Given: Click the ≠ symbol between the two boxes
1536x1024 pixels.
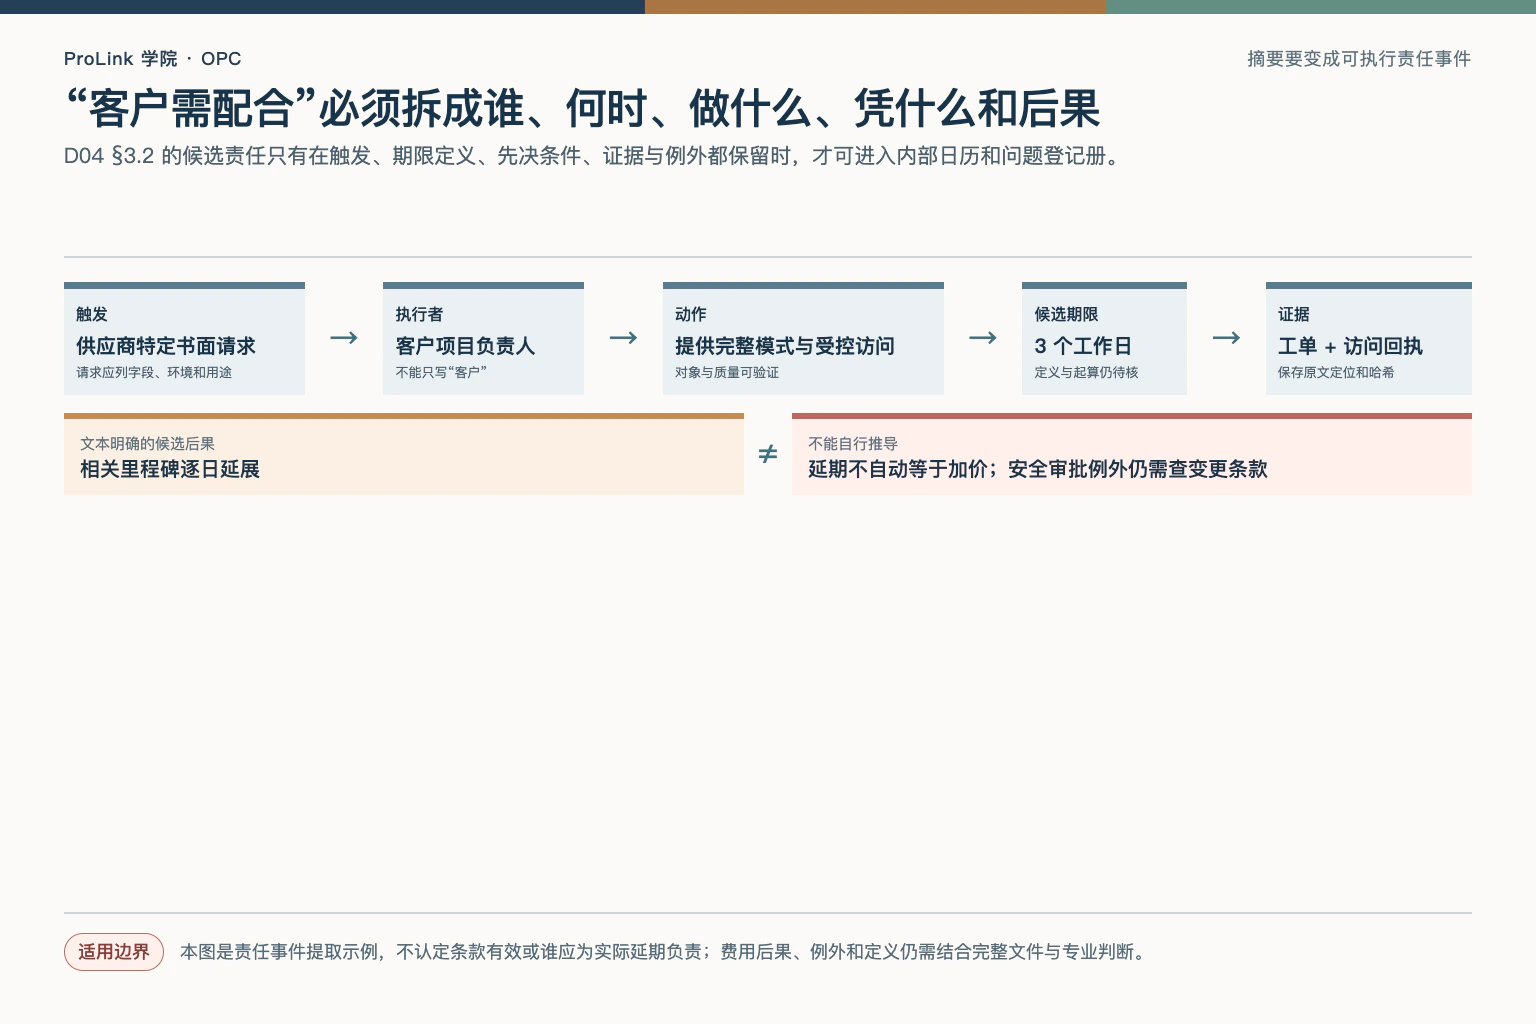Looking at the screenshot, I should (x=768, y=455).
